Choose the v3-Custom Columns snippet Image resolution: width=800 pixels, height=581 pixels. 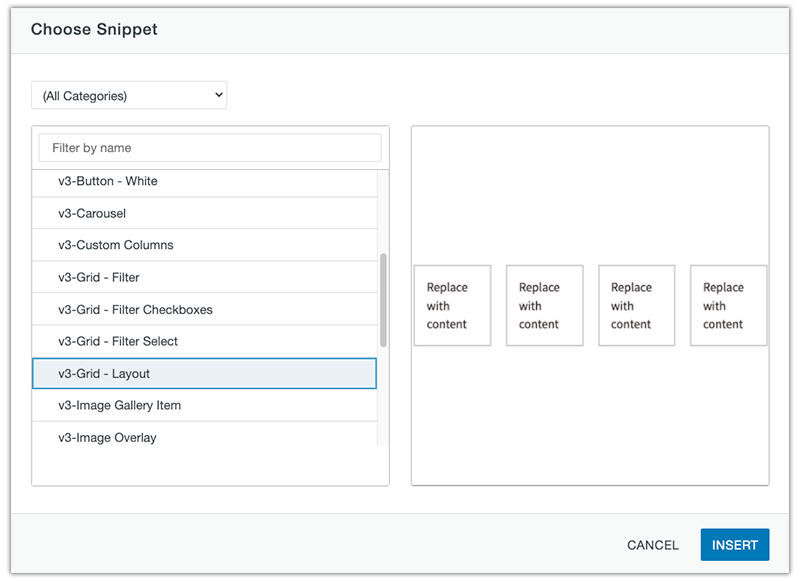coord(205,245)
